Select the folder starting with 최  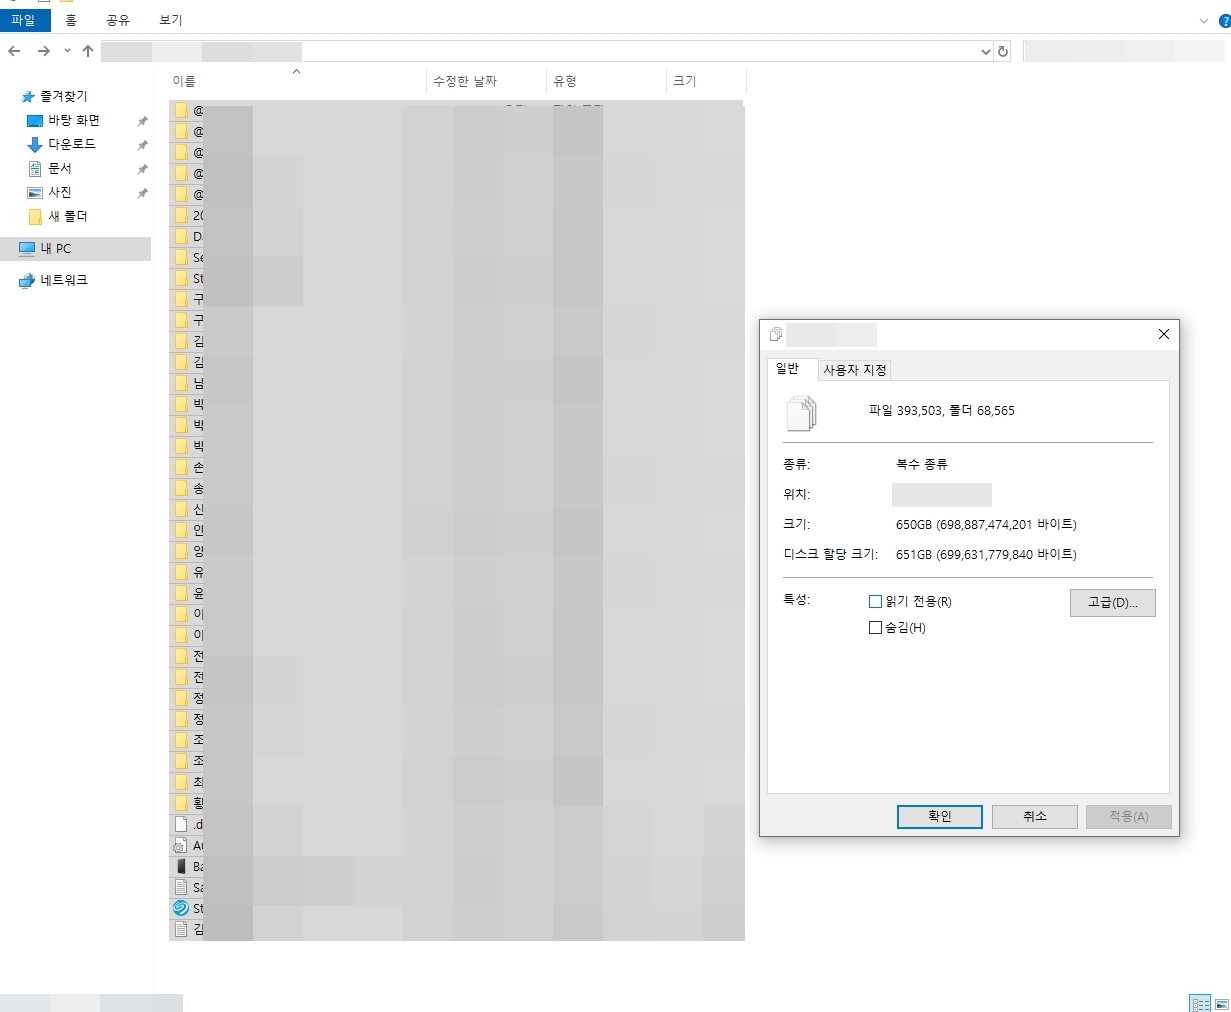pos(188,782)
